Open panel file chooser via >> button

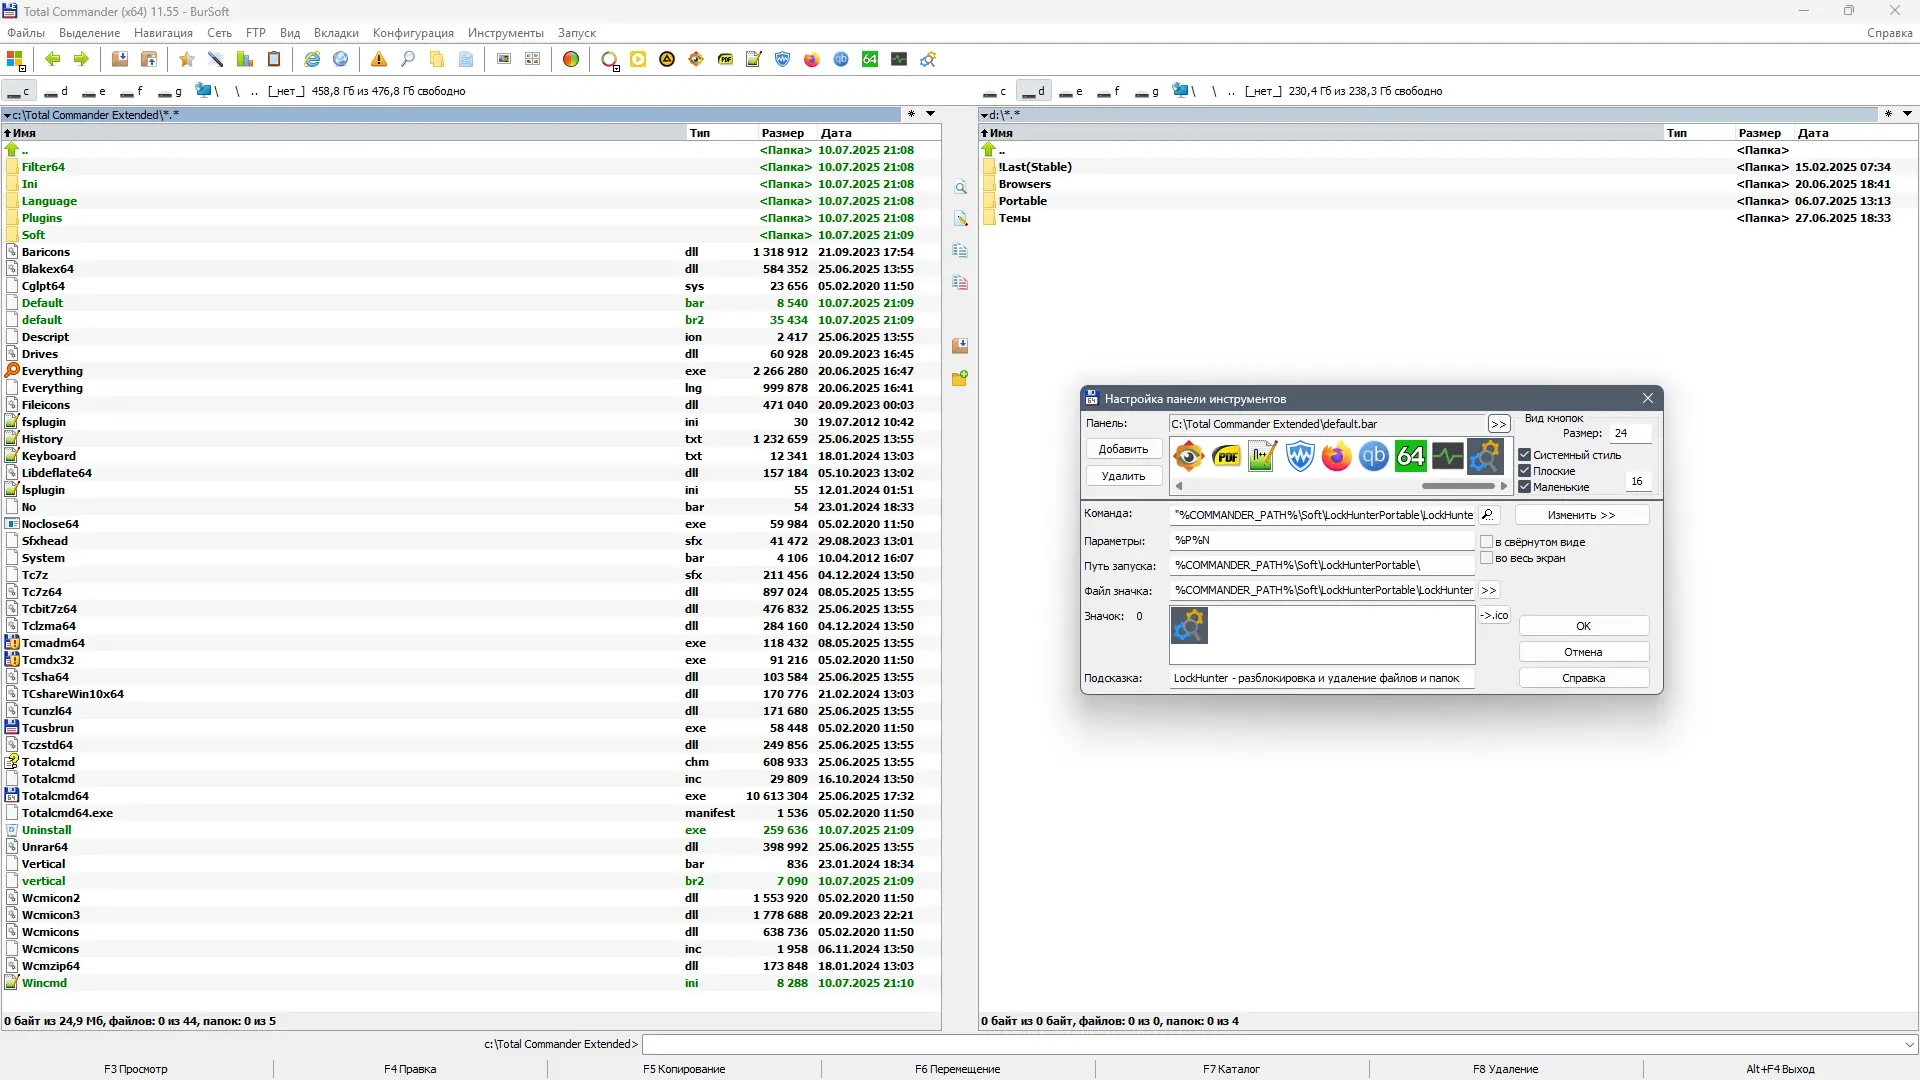pos(1498,423)
